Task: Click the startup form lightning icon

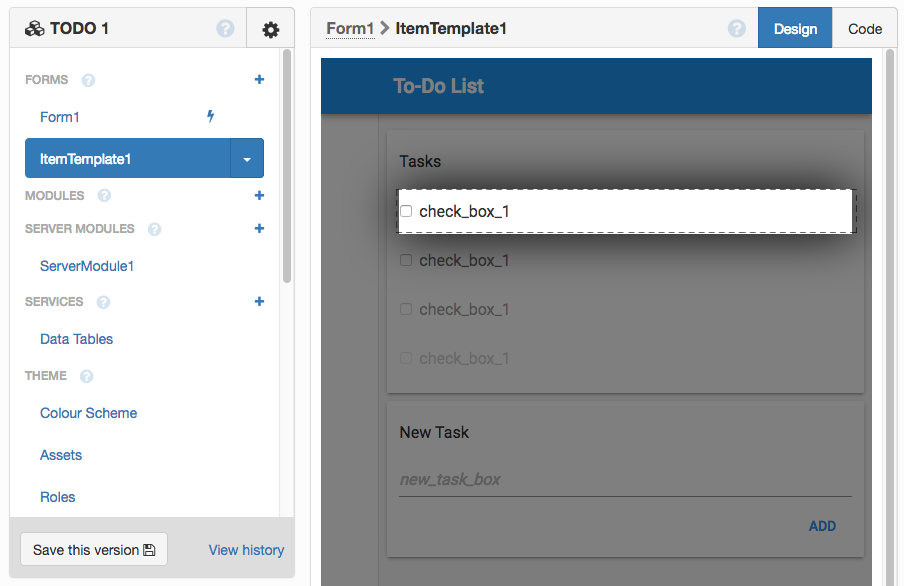Action: tap(211, 117)
